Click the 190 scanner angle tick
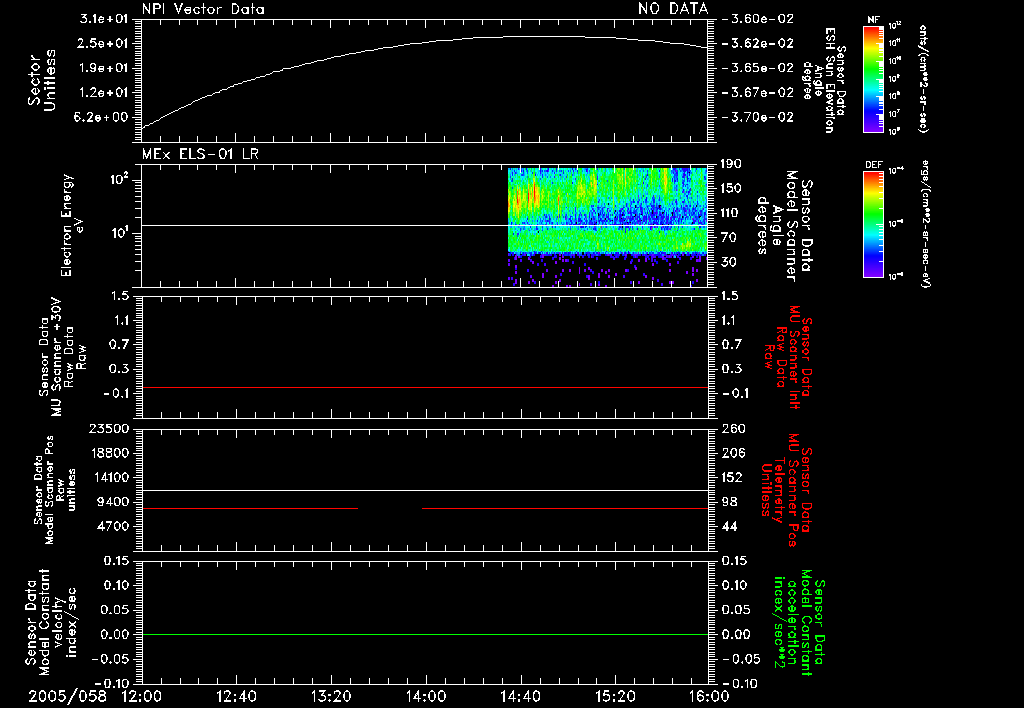1024x708 pixels. tap(731, 164)
